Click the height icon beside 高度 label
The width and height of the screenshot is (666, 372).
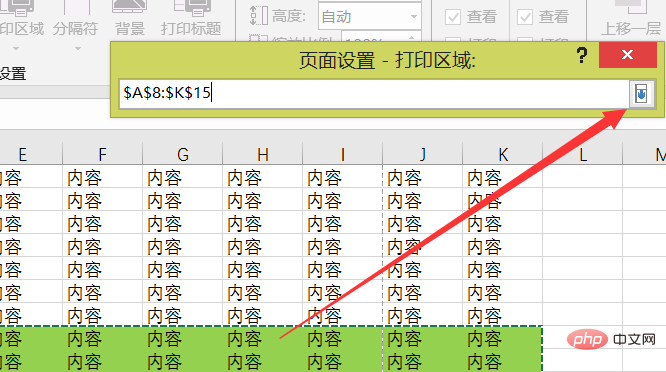[258, 15]
